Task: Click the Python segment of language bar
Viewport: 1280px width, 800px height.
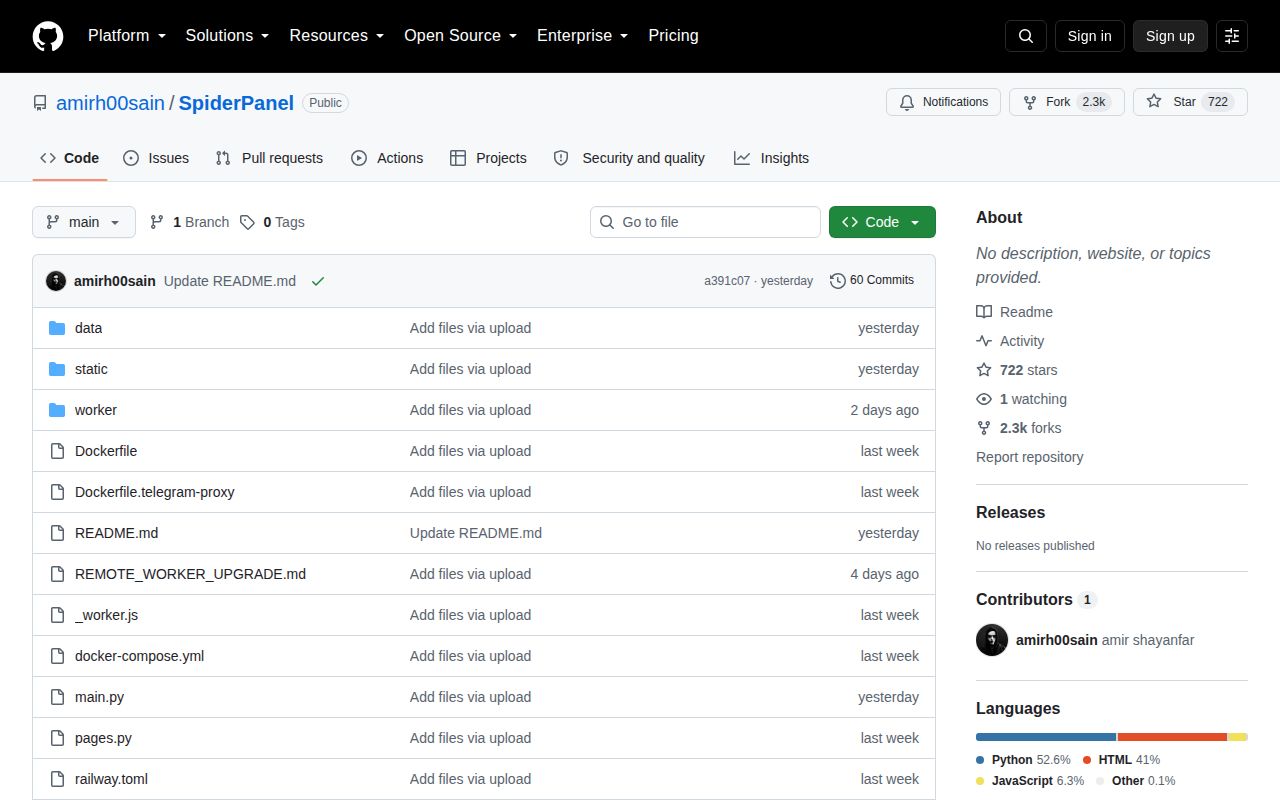Action: tap(1046, 737)
